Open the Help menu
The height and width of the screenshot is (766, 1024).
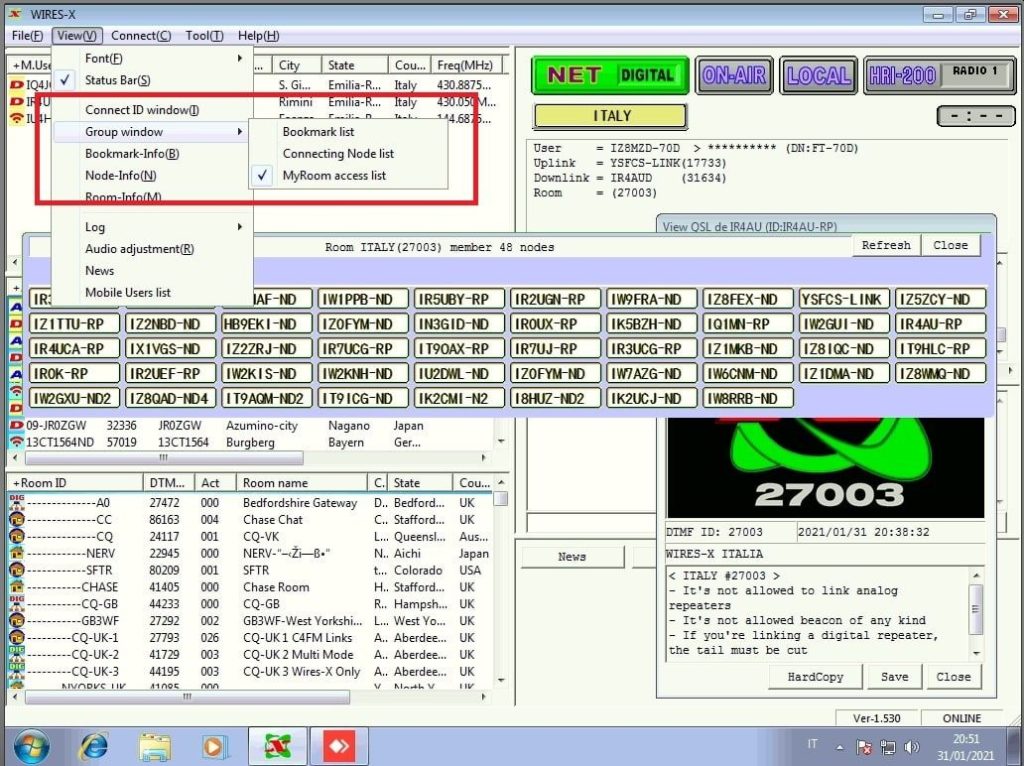click(x=258, y=36)
